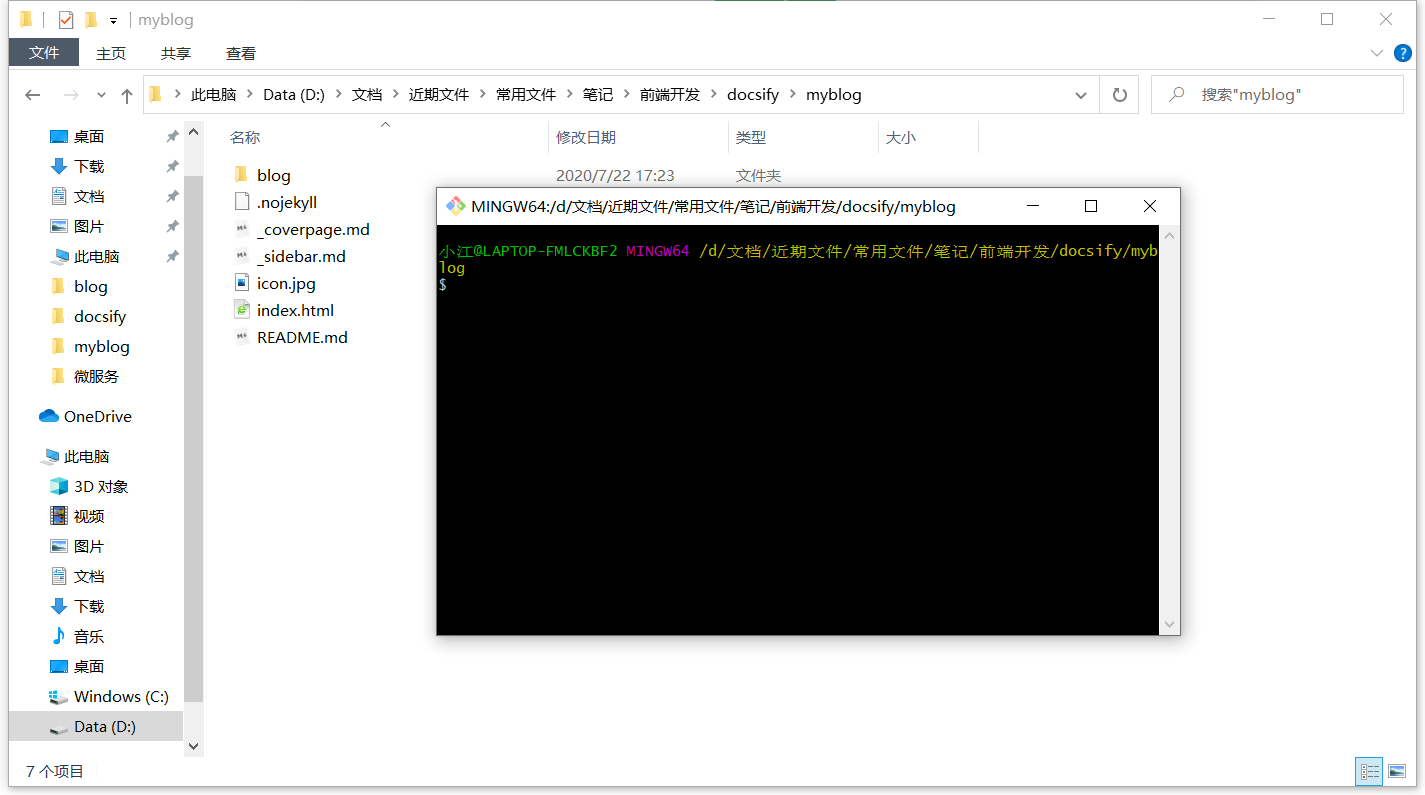Switch file list to large icons view
The height and width of the screenshot is (795, 1425).
point(1397,771)
